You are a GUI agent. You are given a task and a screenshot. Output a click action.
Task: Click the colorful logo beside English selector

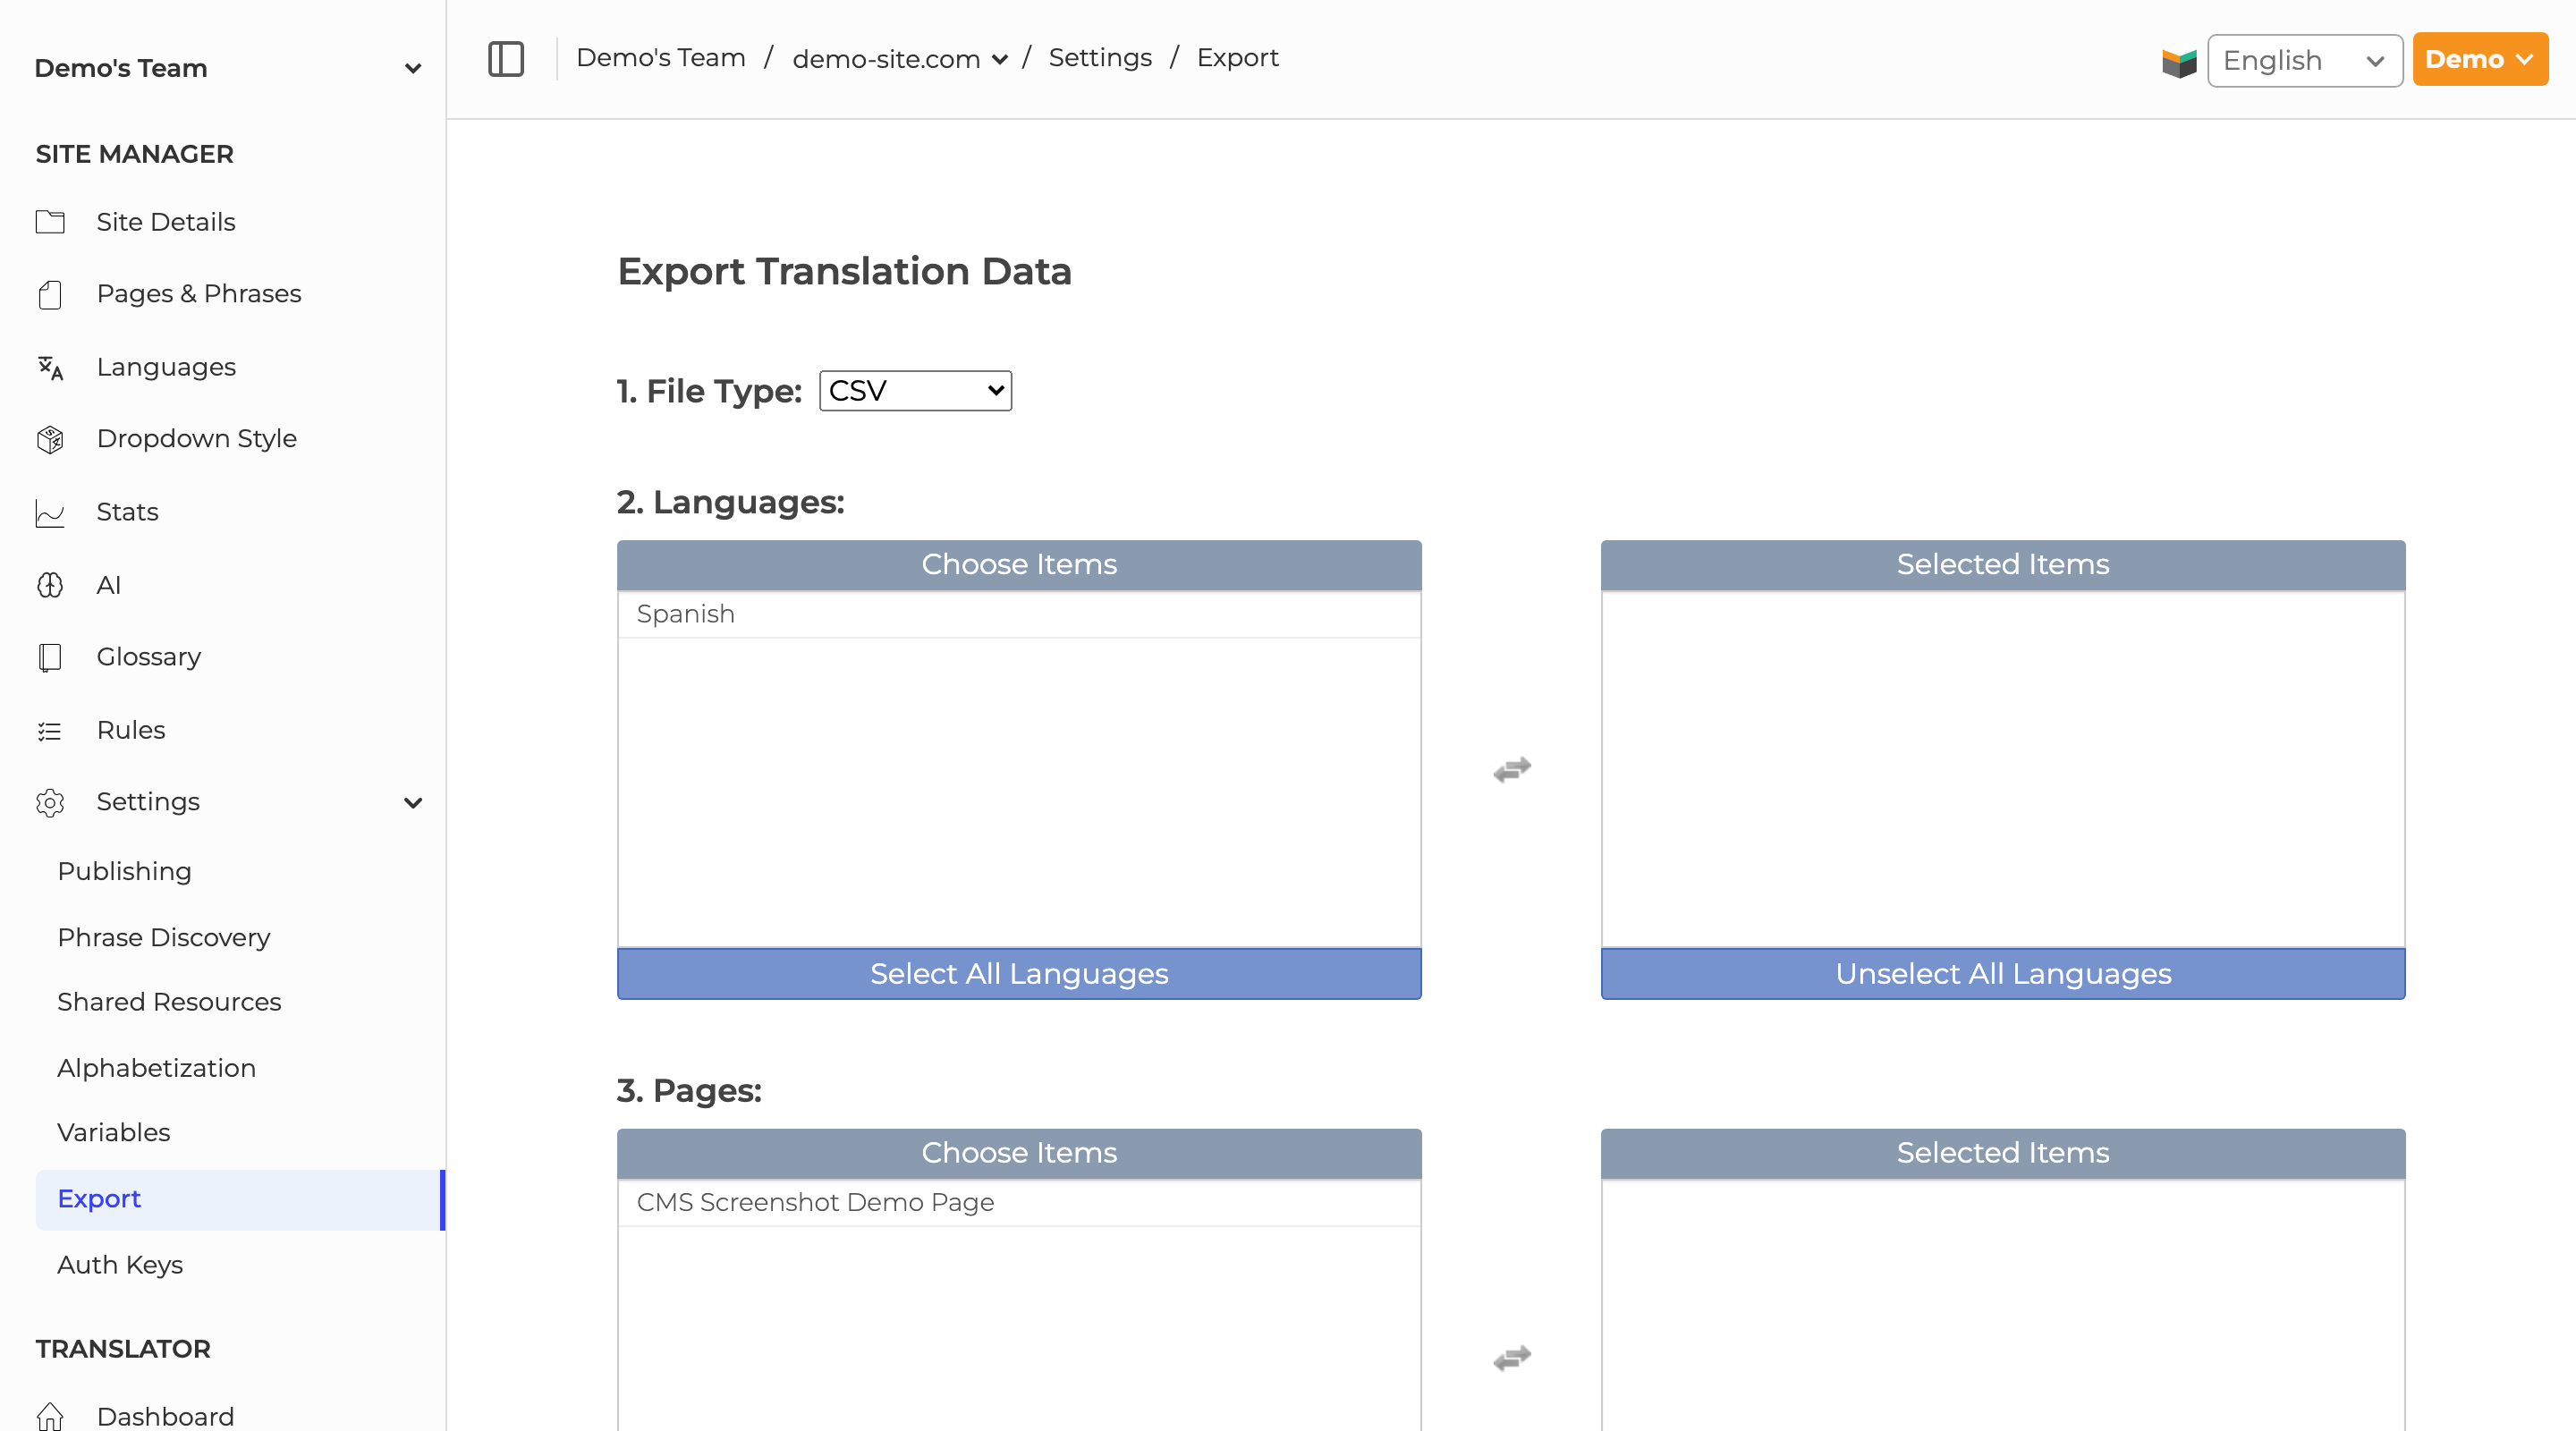click(x=2179, y=62)
